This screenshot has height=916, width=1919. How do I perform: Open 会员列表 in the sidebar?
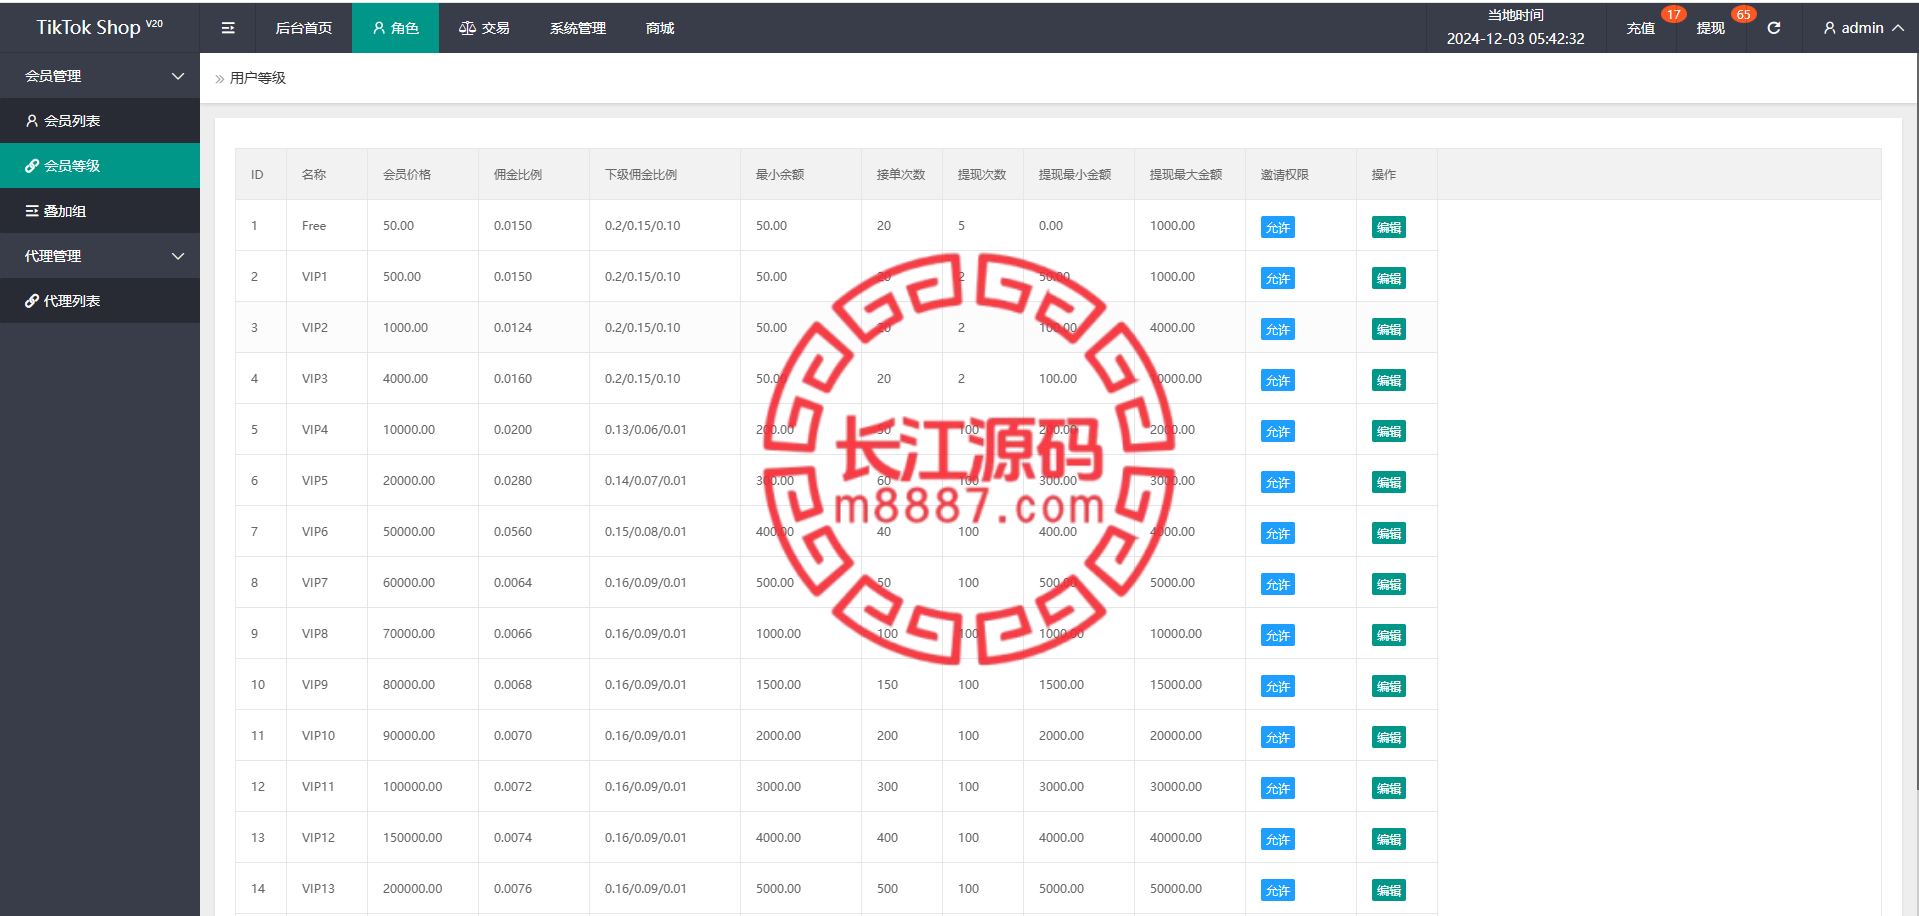pyautogui.click(x=100, y=121)
